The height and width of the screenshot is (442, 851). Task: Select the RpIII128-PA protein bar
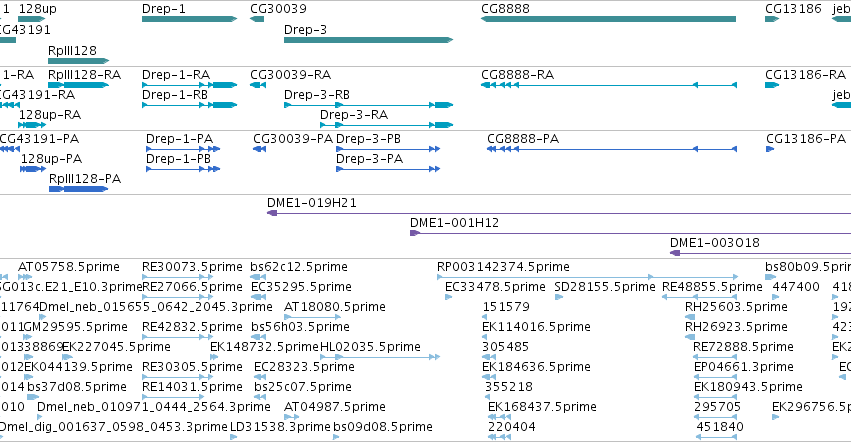[x=79, y=189]
